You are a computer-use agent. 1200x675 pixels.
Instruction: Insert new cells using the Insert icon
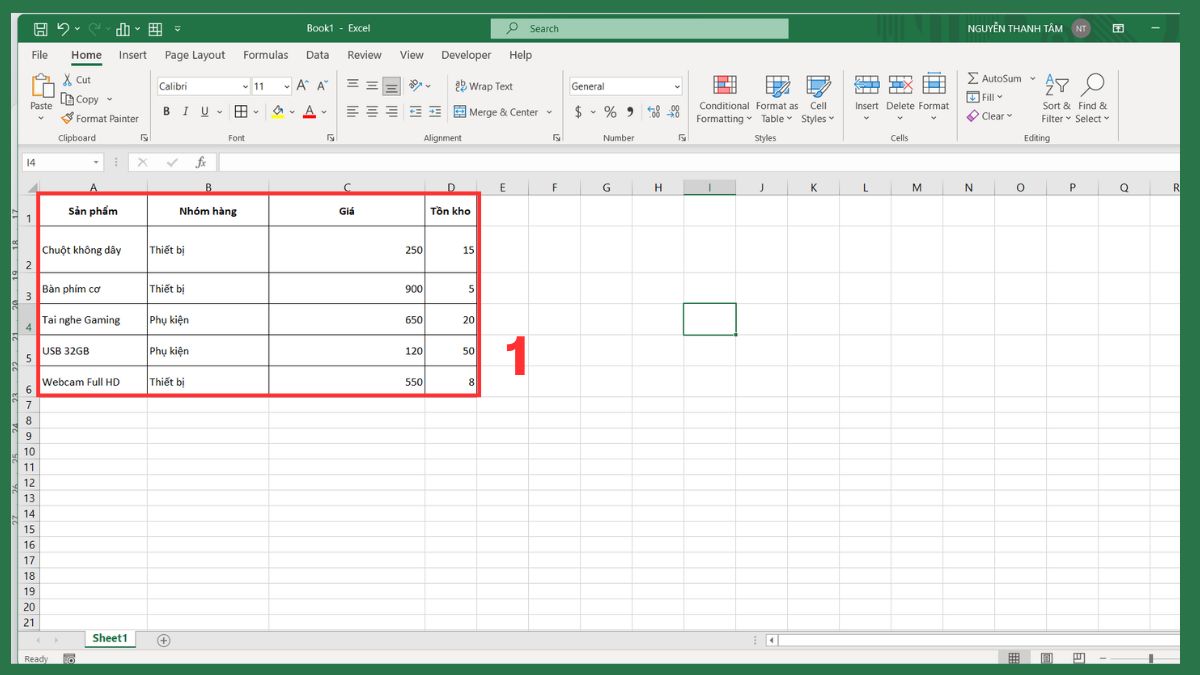866,97
